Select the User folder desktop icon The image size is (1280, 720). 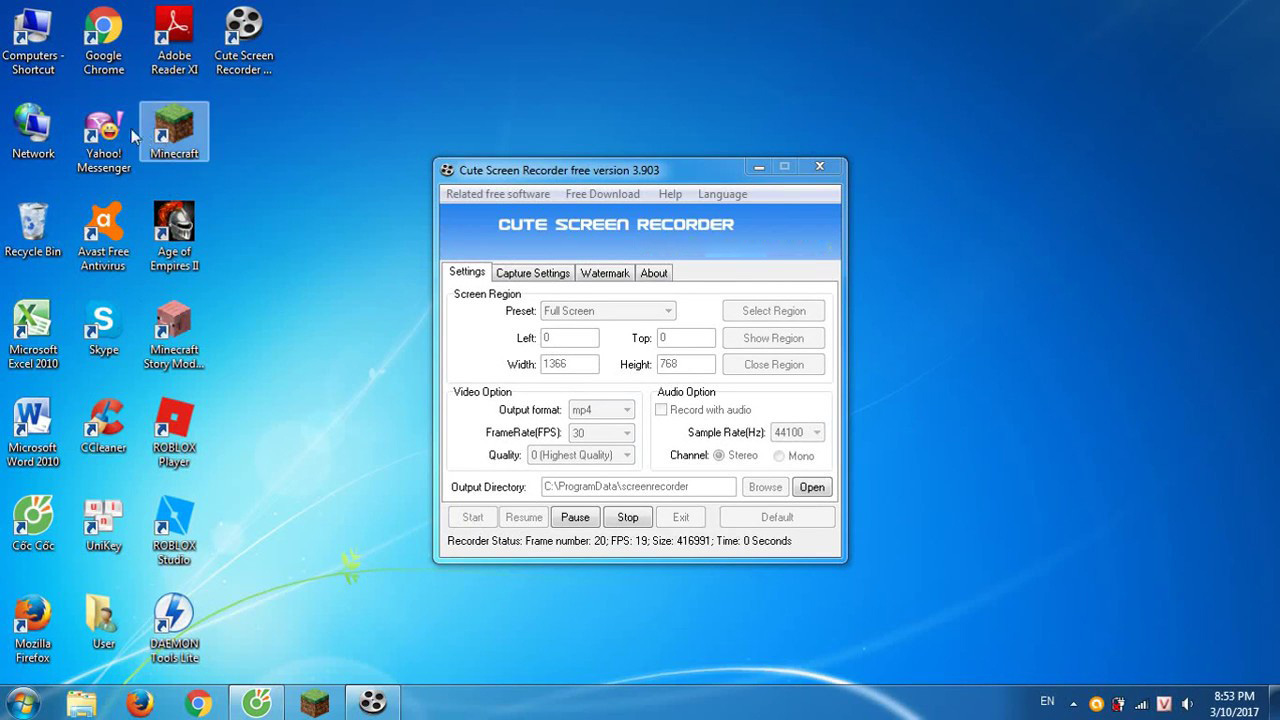[x=103, y=622]
